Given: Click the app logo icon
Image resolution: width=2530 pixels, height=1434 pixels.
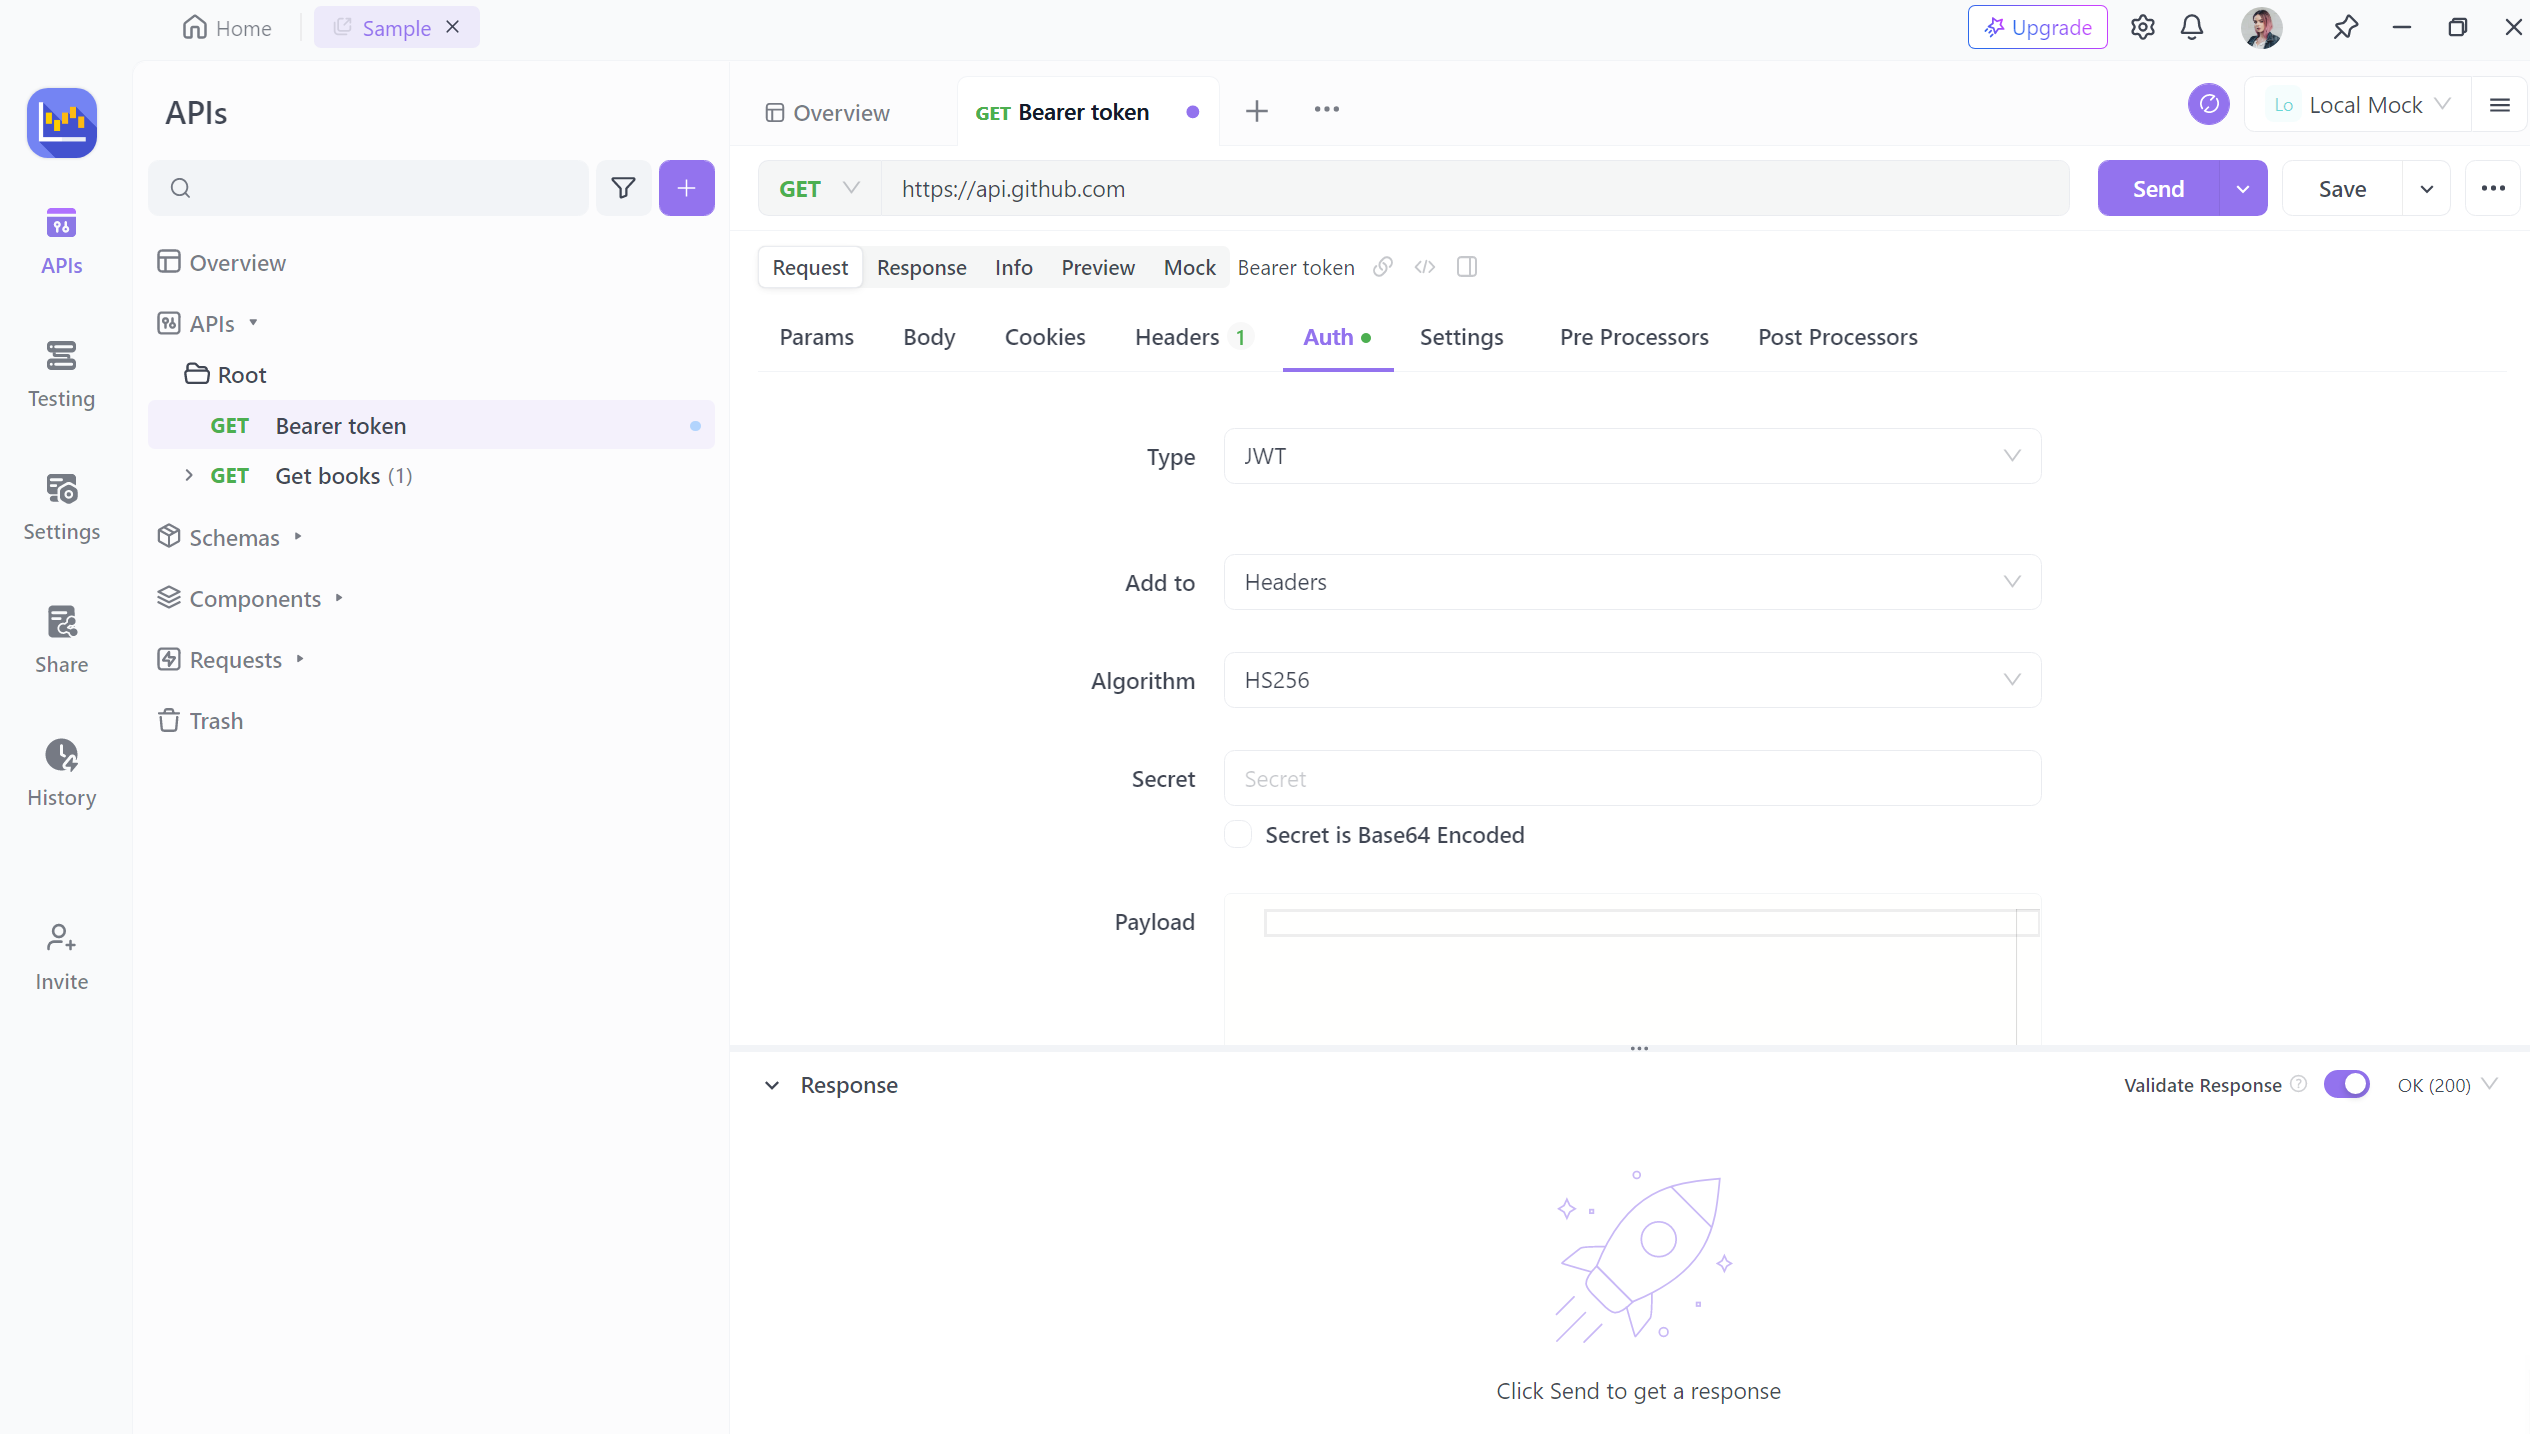Looking at the screenshot, I should [62, 123].
